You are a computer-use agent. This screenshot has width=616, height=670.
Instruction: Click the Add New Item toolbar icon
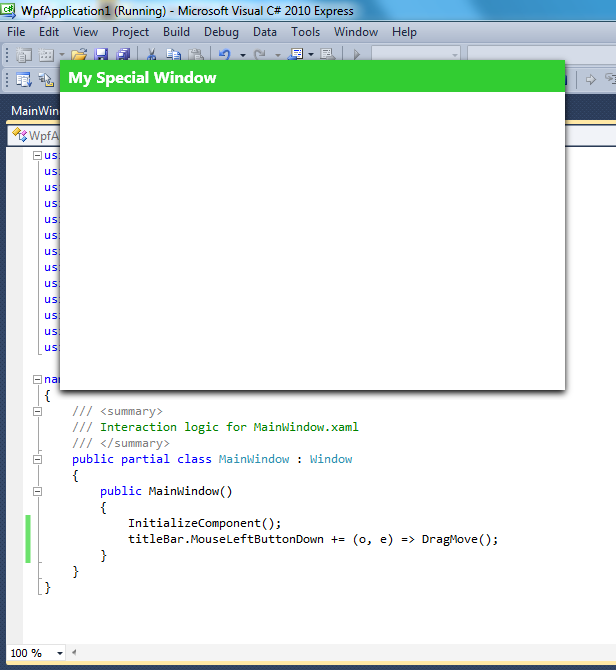click(x=46, y=54)
